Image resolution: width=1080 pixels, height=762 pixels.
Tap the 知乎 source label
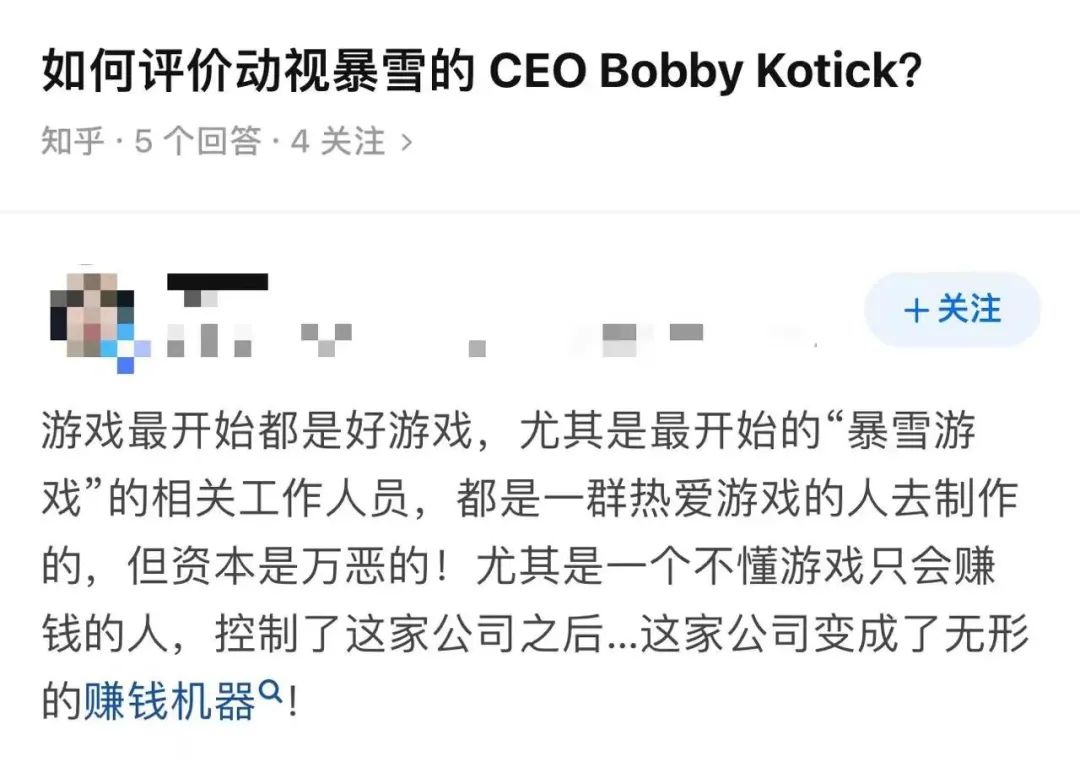pos(73,142)
